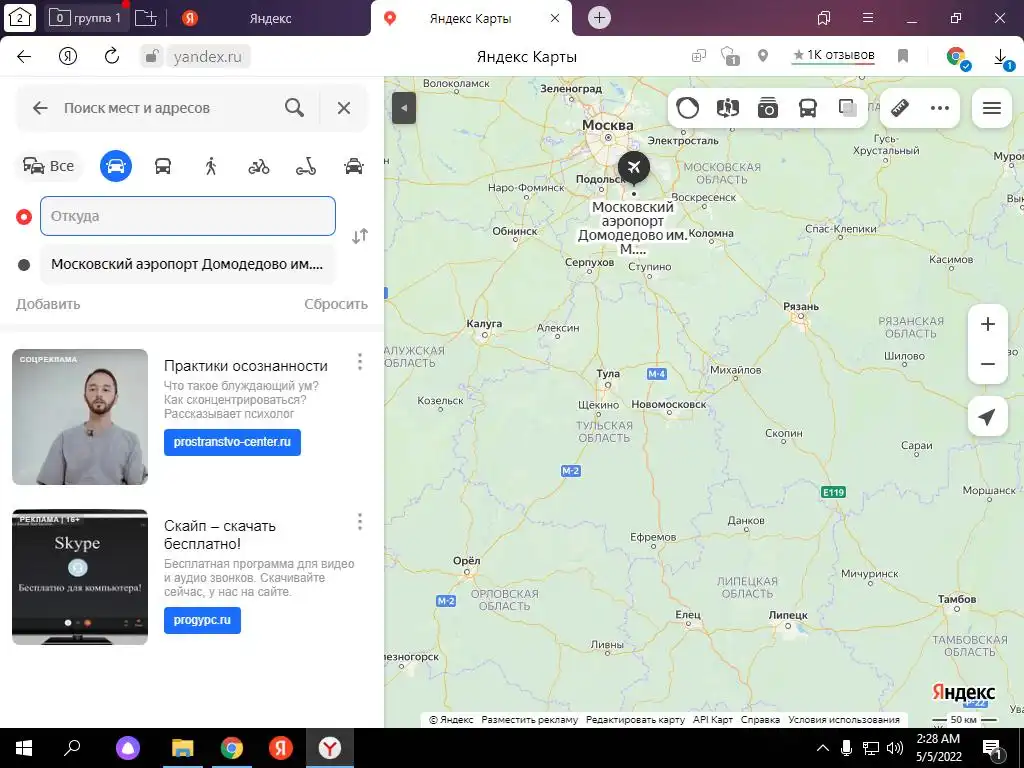Open Windows Start menu

click(x=24, y=748)
